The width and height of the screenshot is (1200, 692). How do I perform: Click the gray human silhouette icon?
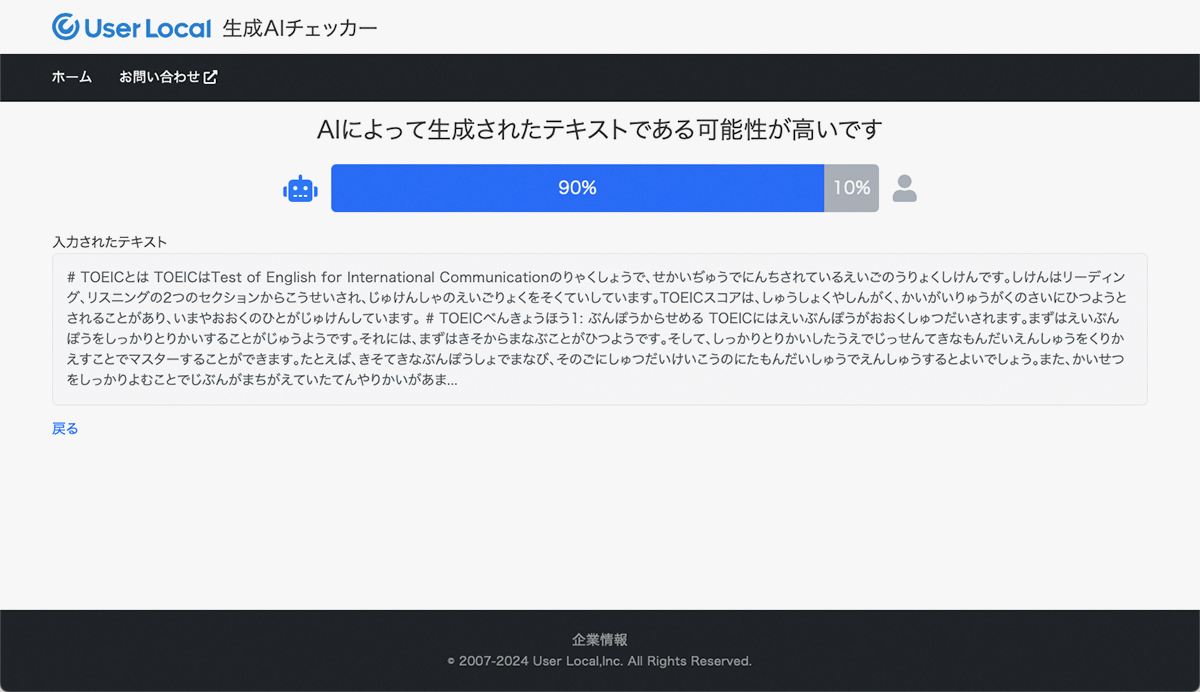tap(904, 188)
